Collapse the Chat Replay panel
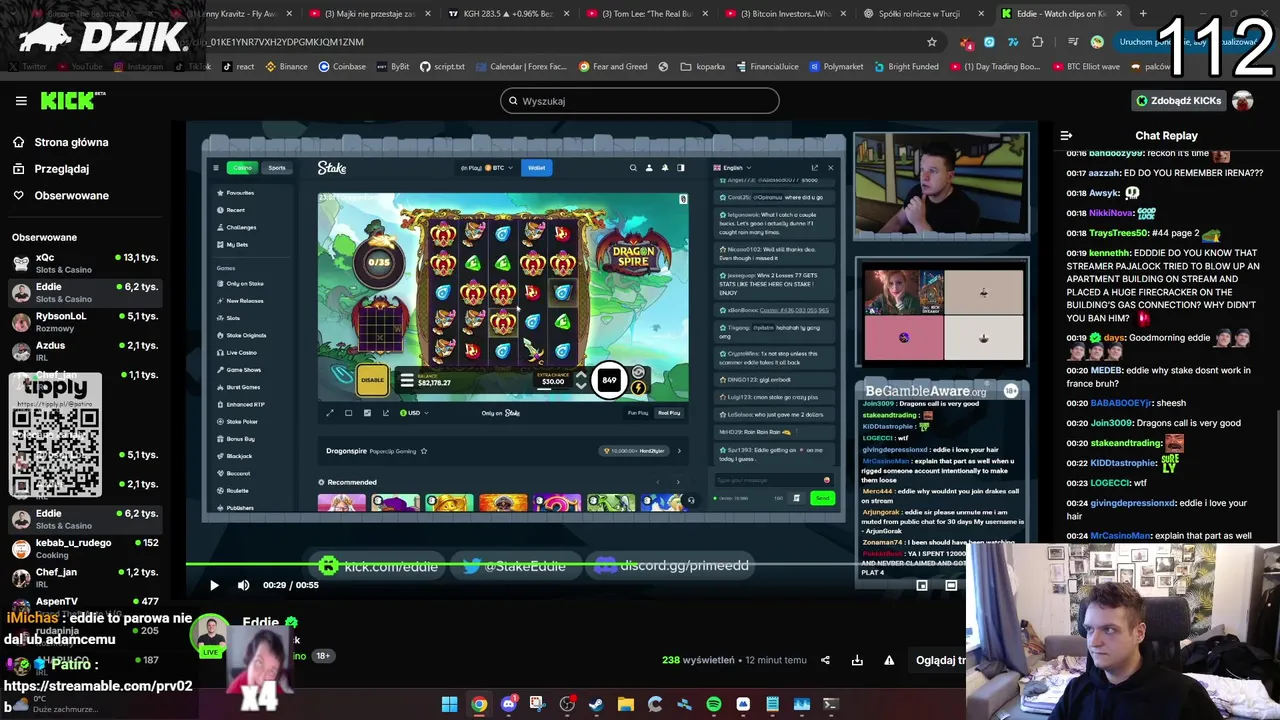The height and width of the screenshot is (720, 1280). [x=1066, y=135]
